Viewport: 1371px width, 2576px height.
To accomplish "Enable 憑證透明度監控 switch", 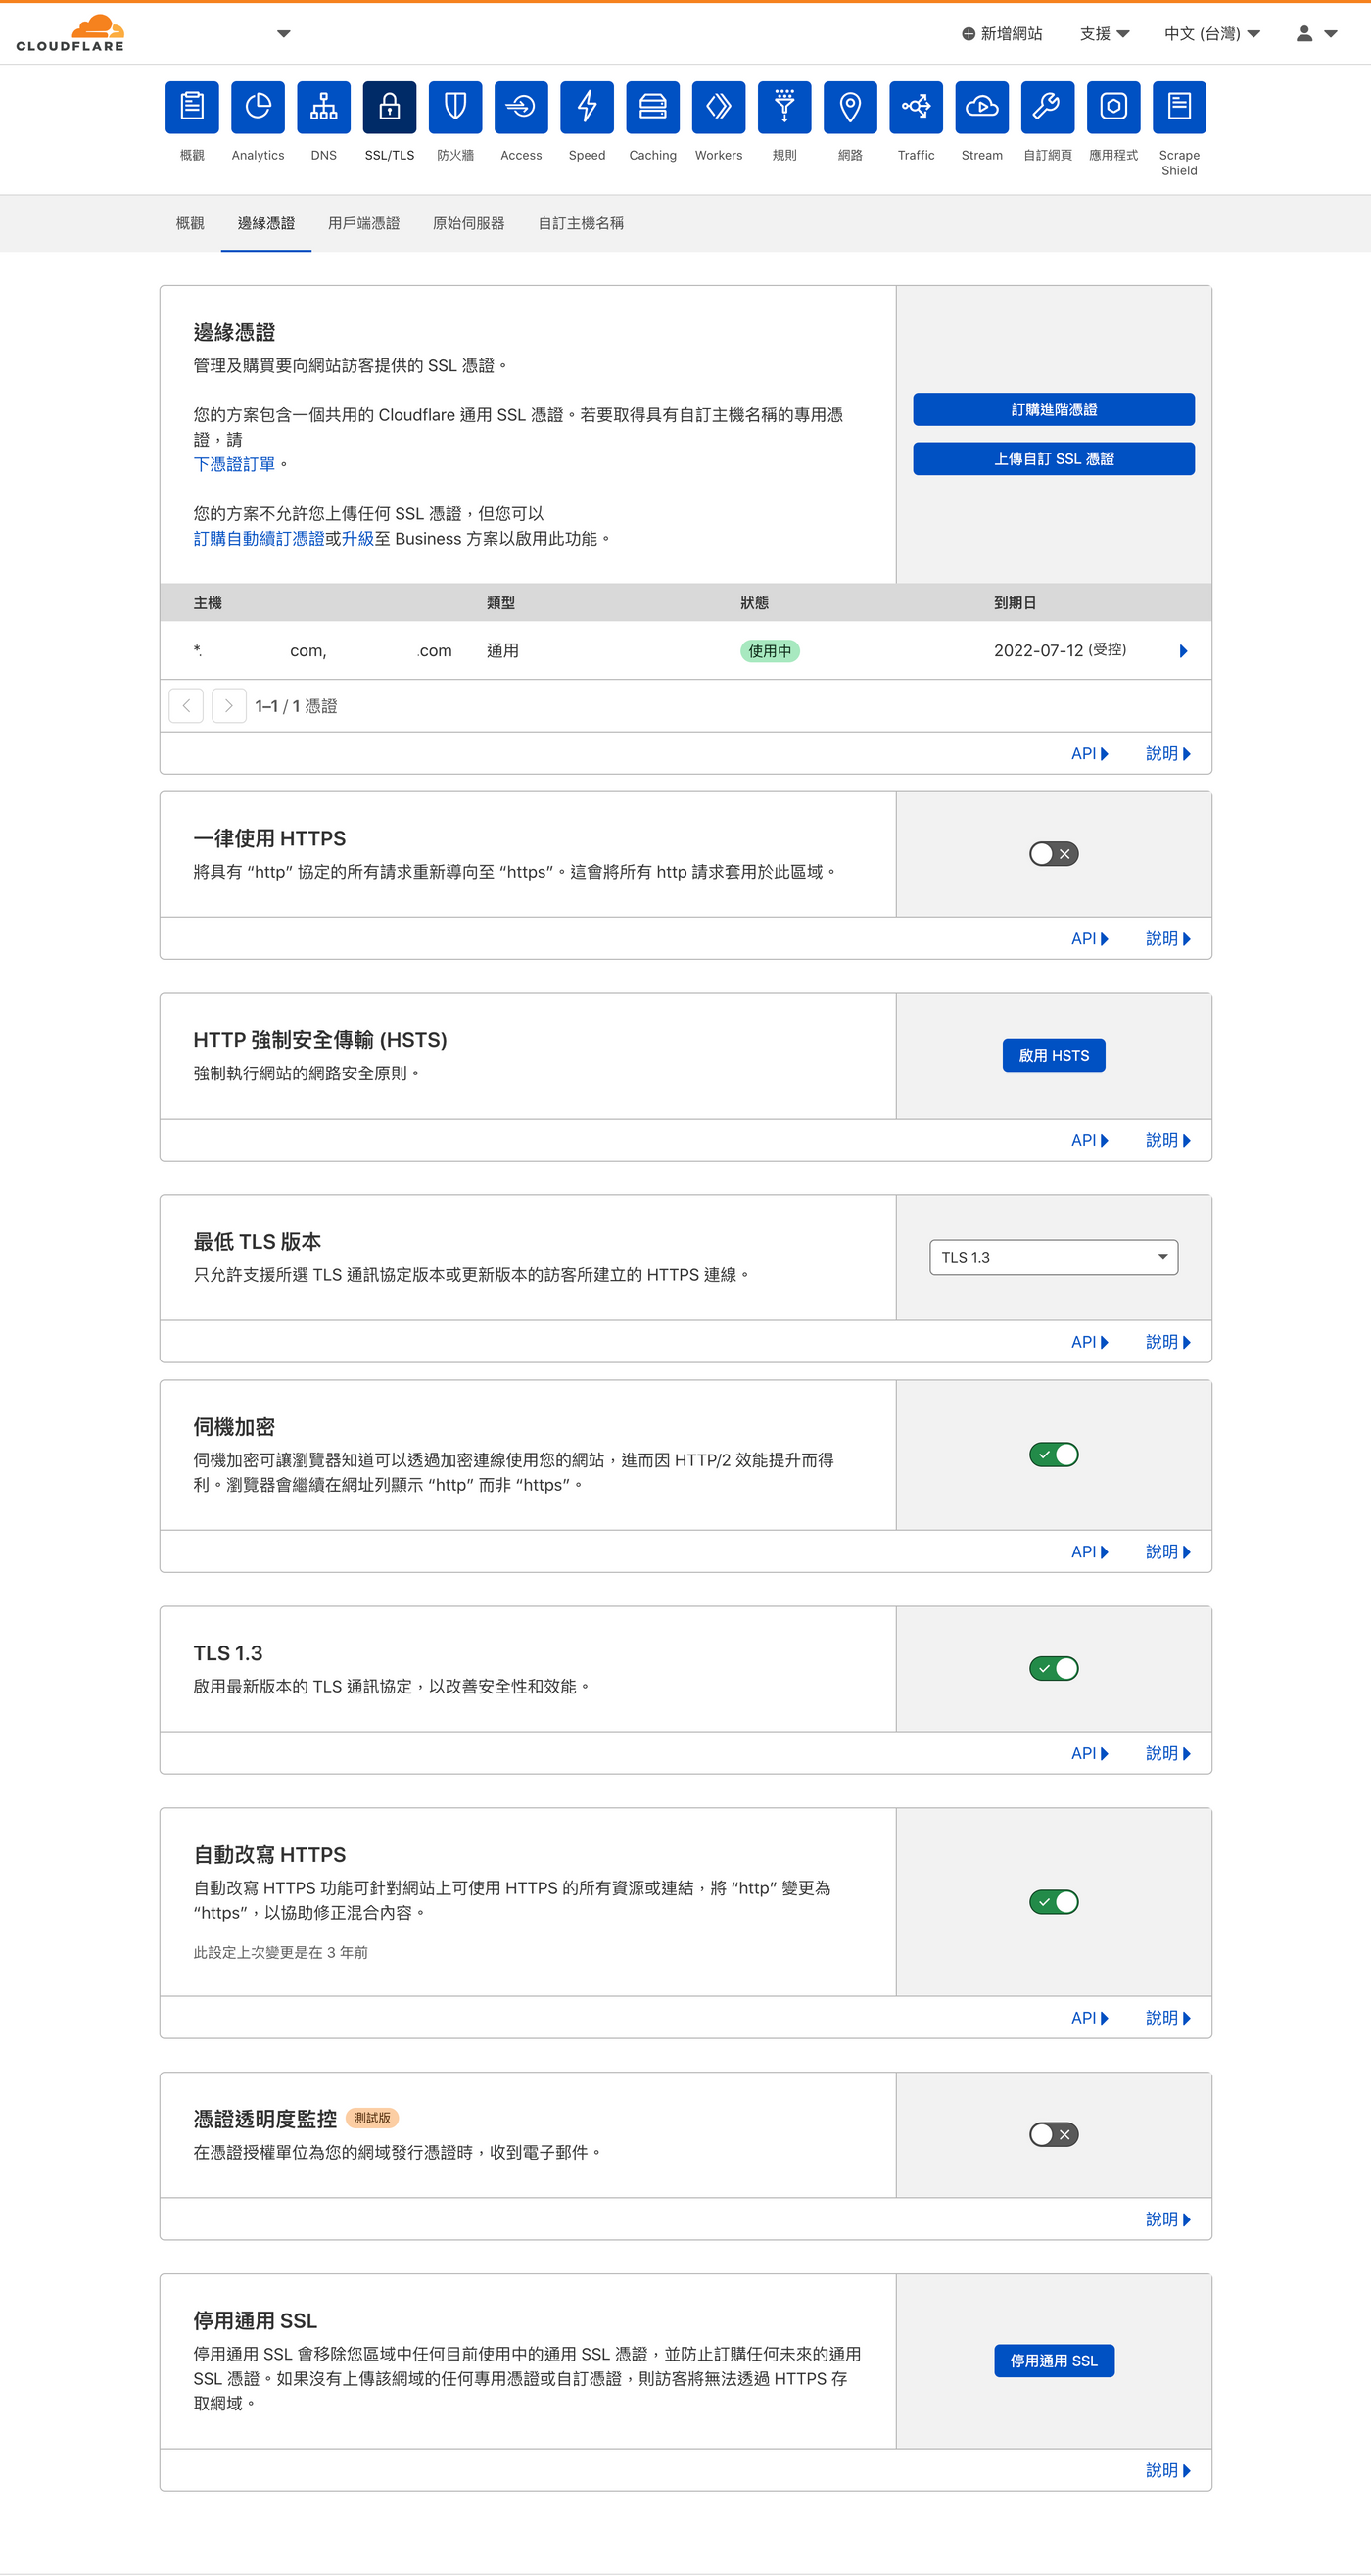I will (1054, 2135).
